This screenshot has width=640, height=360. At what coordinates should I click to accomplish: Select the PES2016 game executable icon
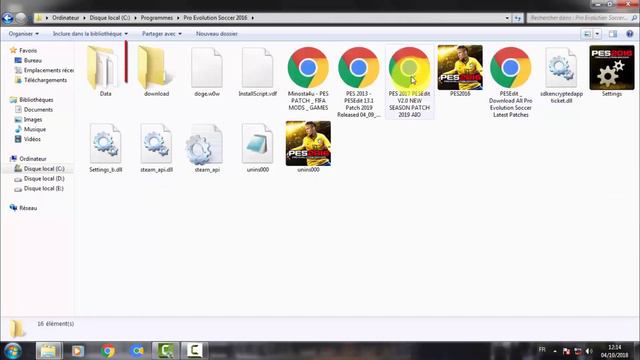point(460,68)
